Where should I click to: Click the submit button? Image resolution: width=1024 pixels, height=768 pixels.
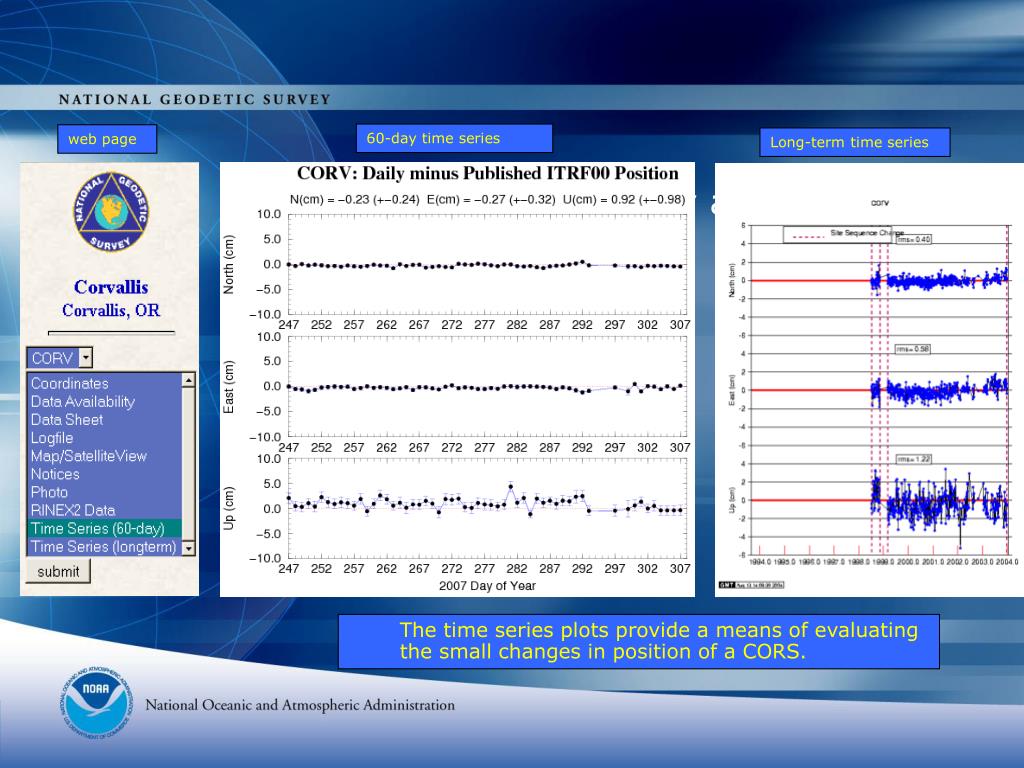pos(58,571)
